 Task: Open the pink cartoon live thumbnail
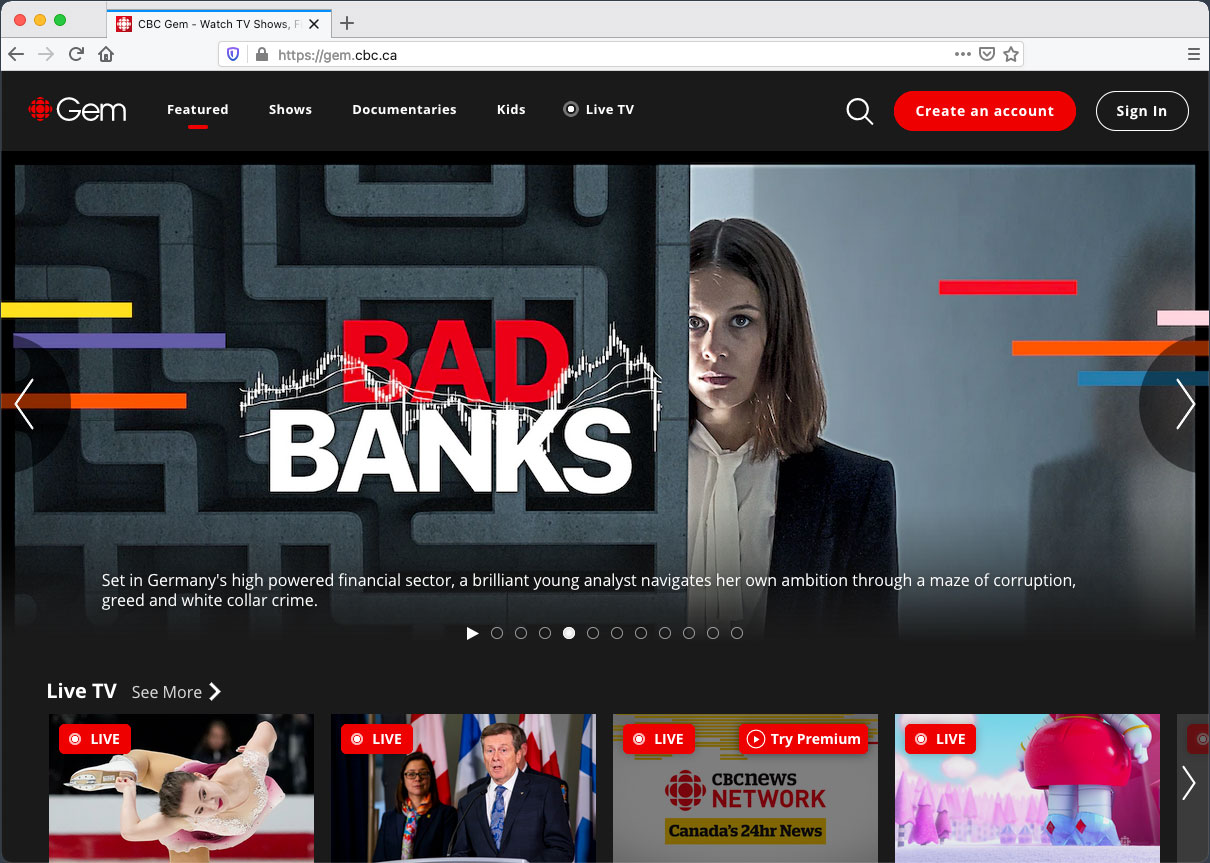coord(1027,788)
